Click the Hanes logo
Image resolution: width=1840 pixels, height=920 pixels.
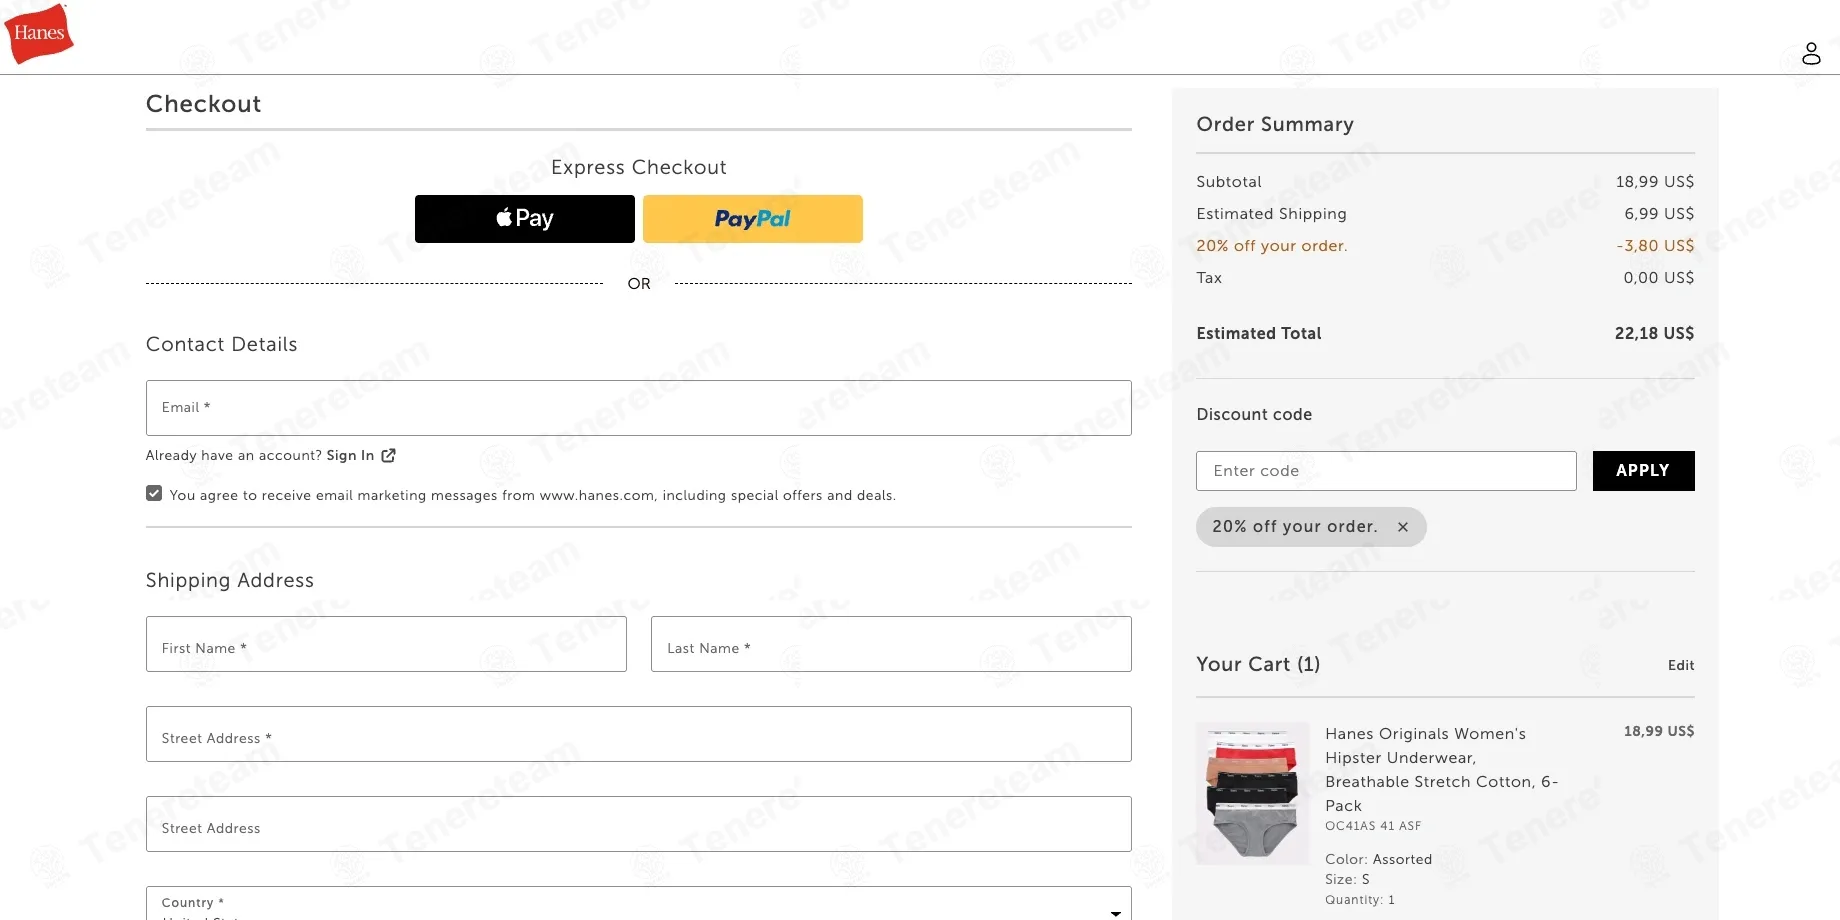point(39,33)
